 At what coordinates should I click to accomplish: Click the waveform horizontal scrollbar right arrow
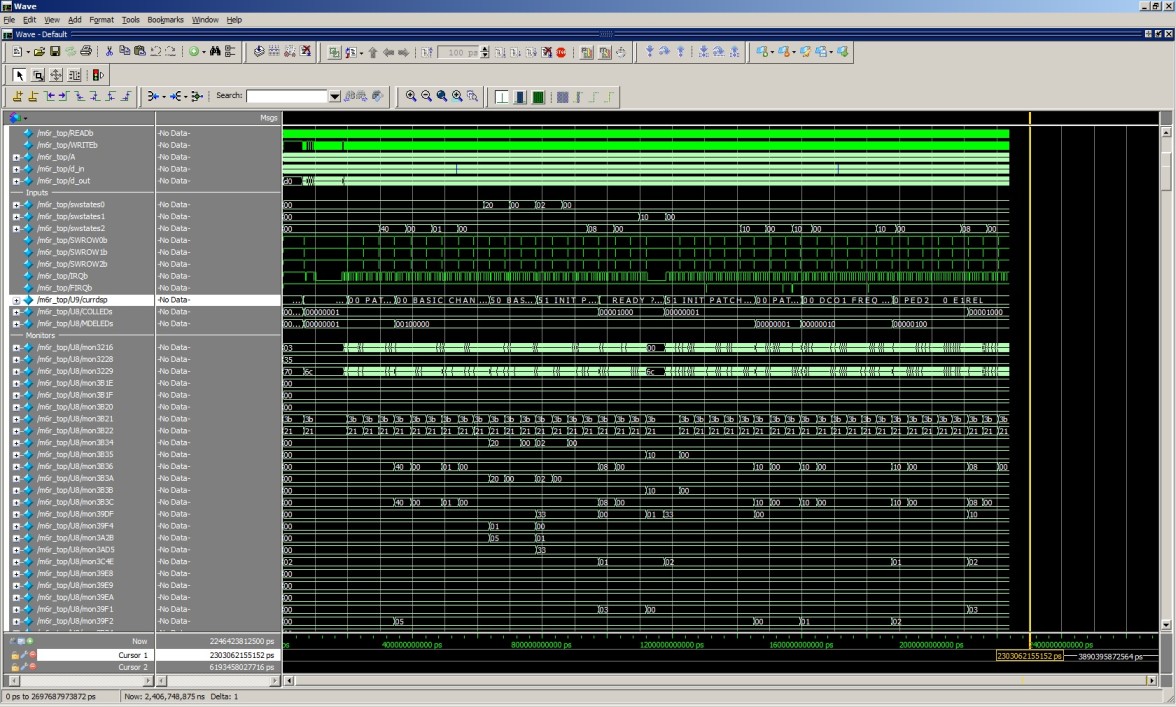point(1151,681)
